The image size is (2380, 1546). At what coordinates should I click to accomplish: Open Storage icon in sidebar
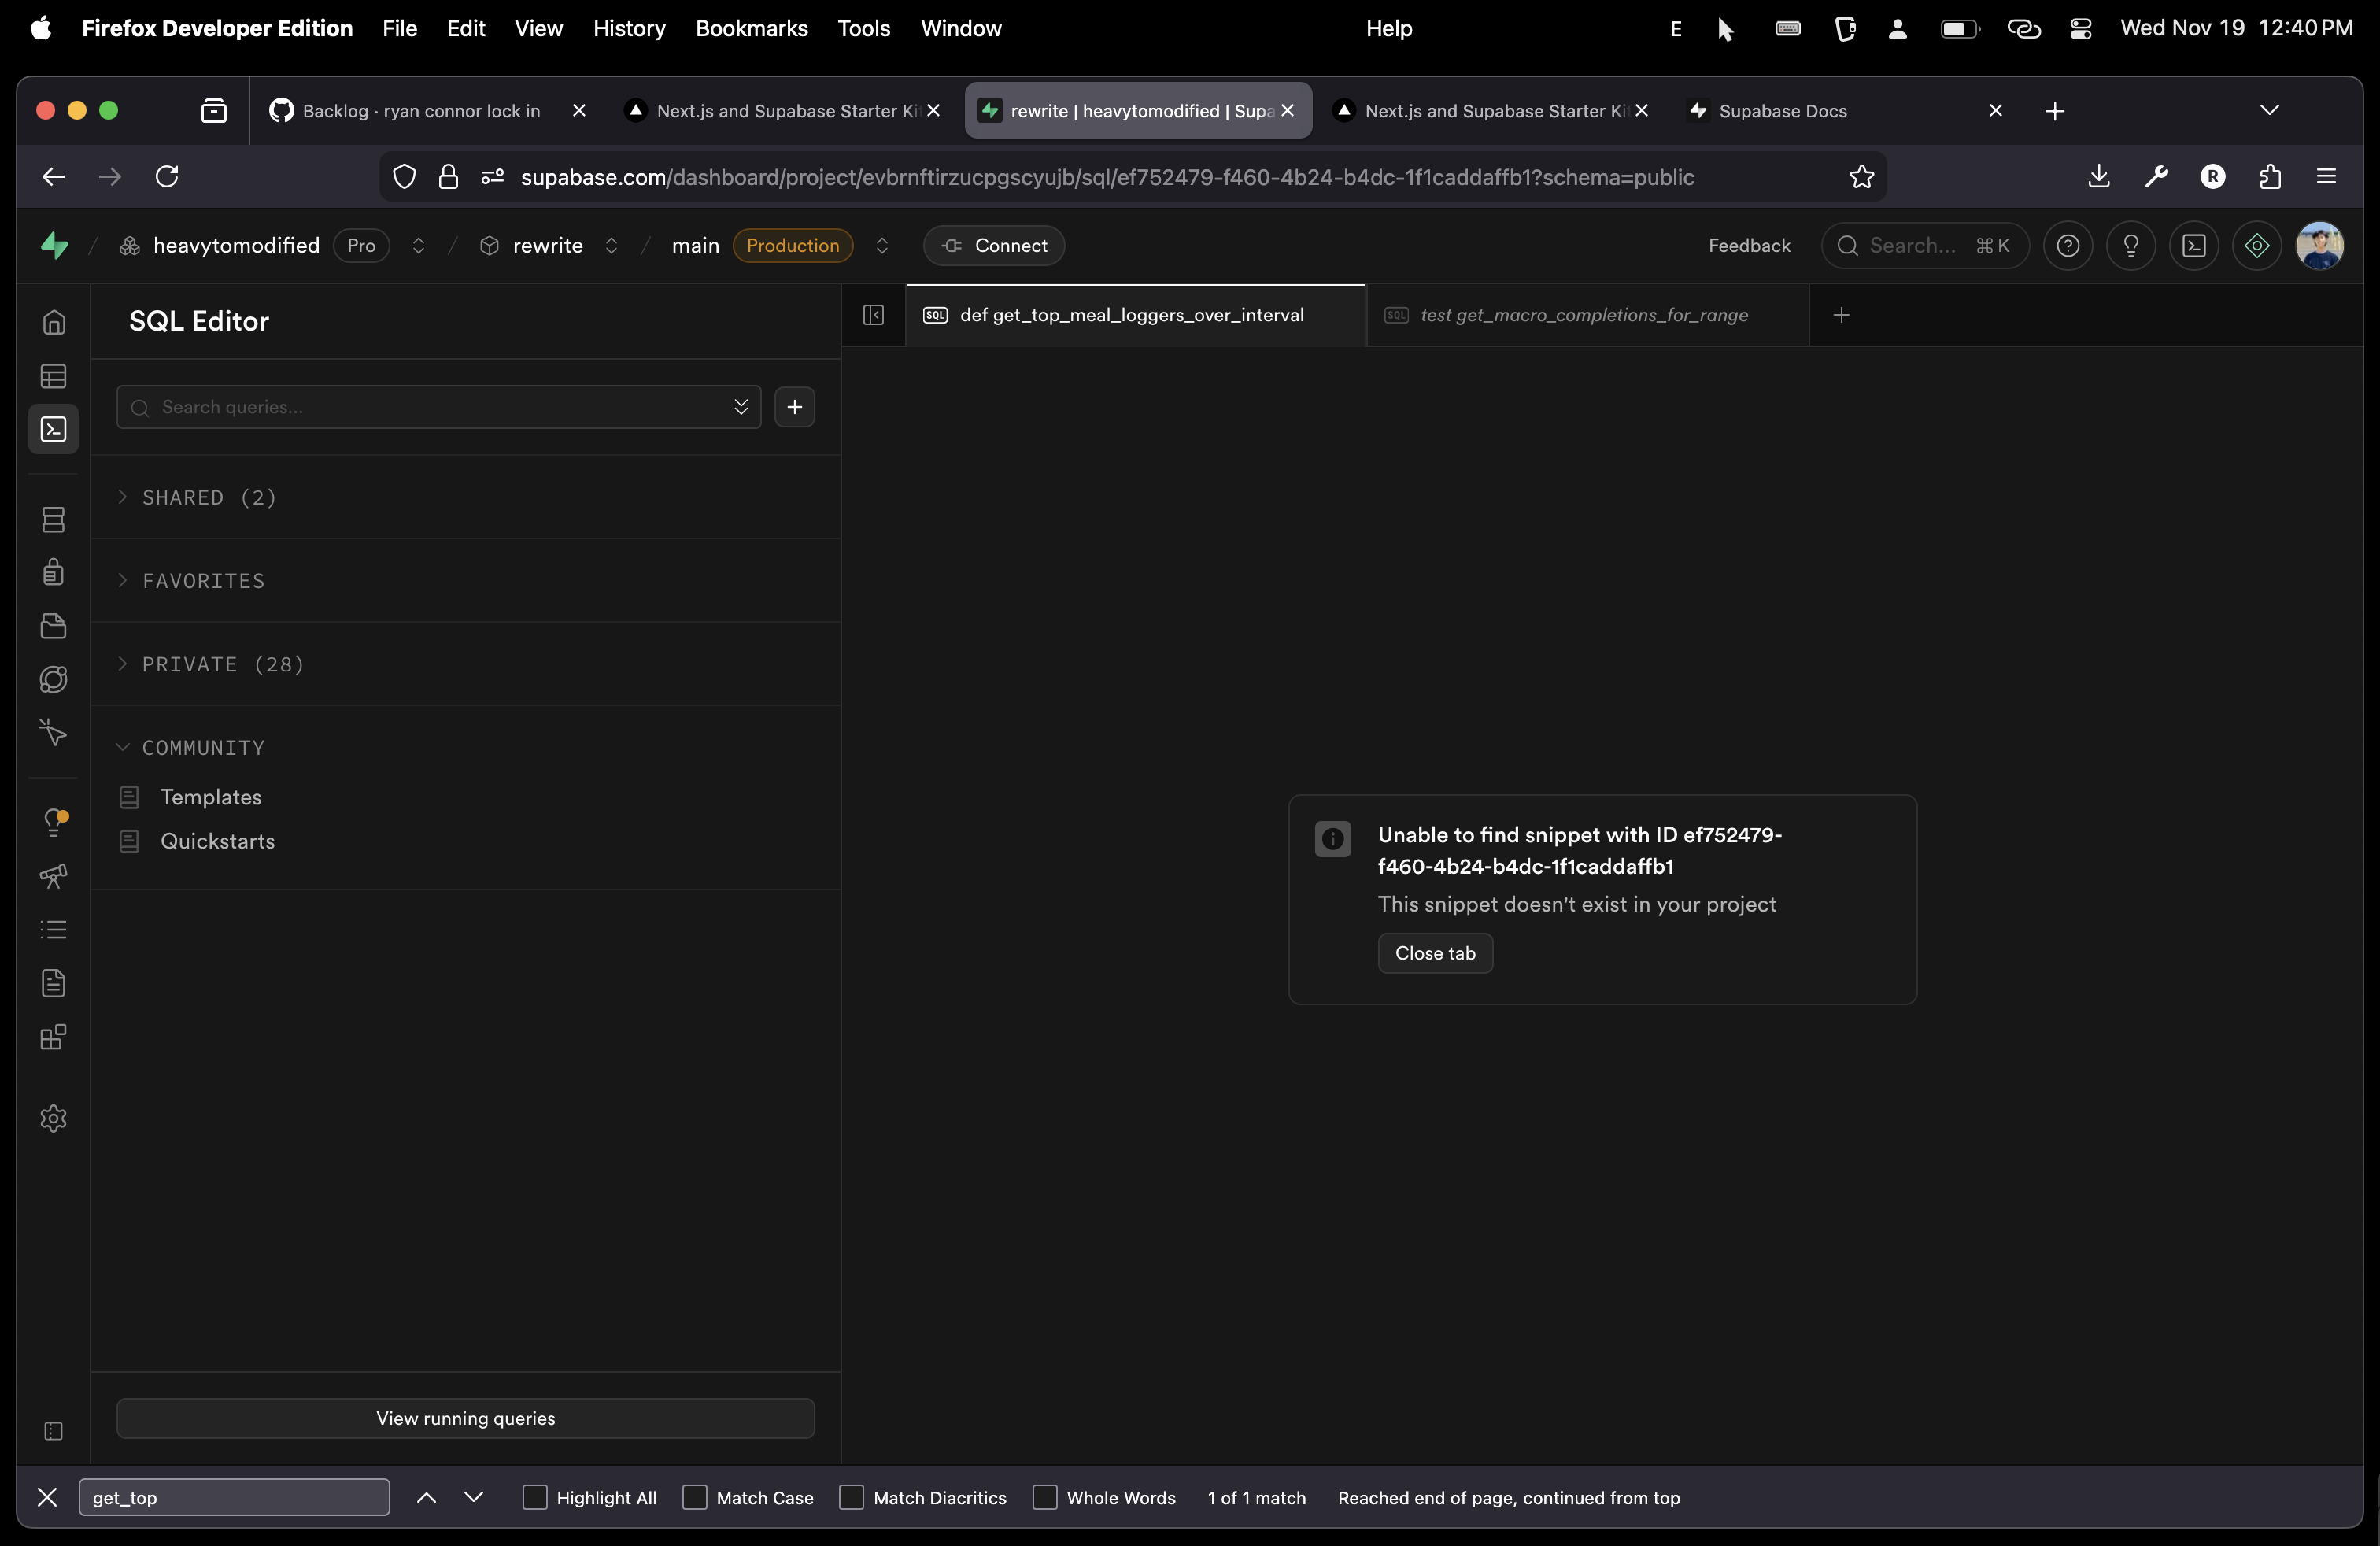(53, 626)
